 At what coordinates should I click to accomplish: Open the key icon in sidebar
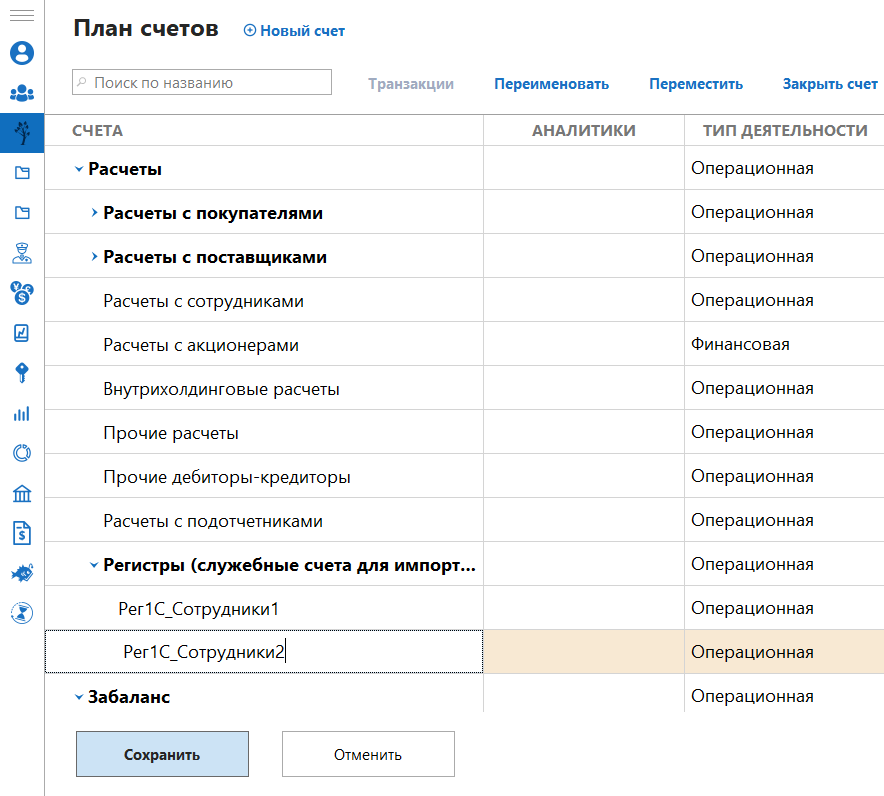pos(21,373)
